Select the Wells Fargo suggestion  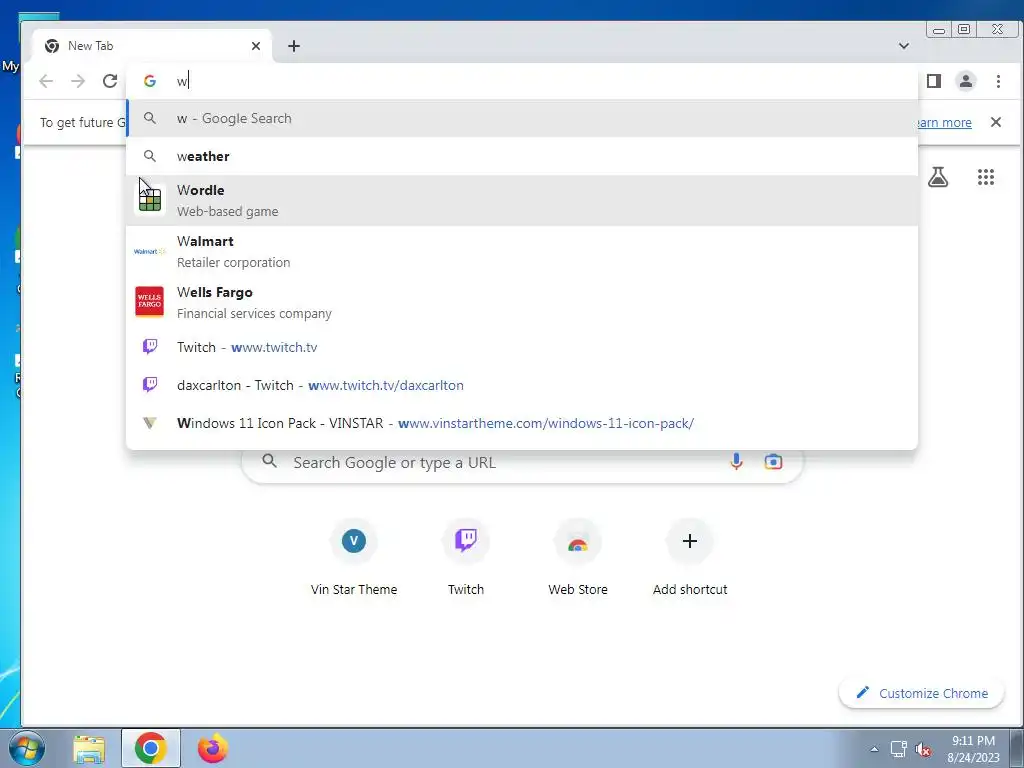click(522, 302)
